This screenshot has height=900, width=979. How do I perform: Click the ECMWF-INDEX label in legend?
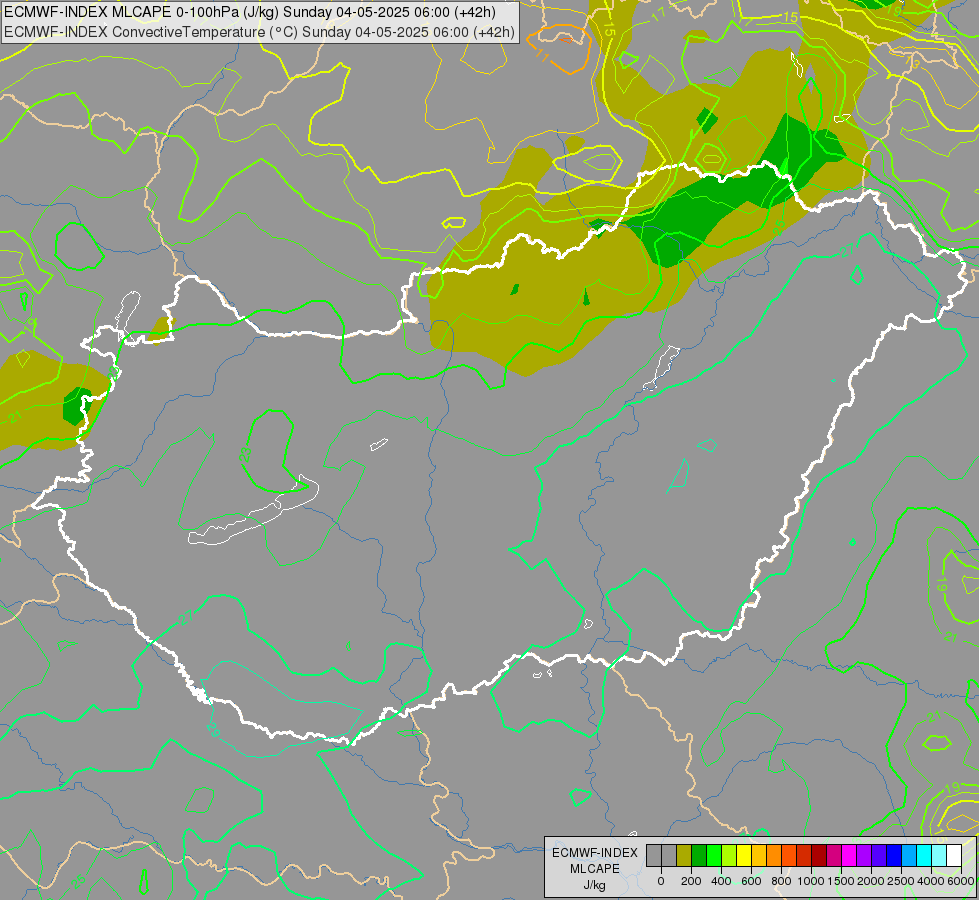pyautogui.click(x=595, y=853)
